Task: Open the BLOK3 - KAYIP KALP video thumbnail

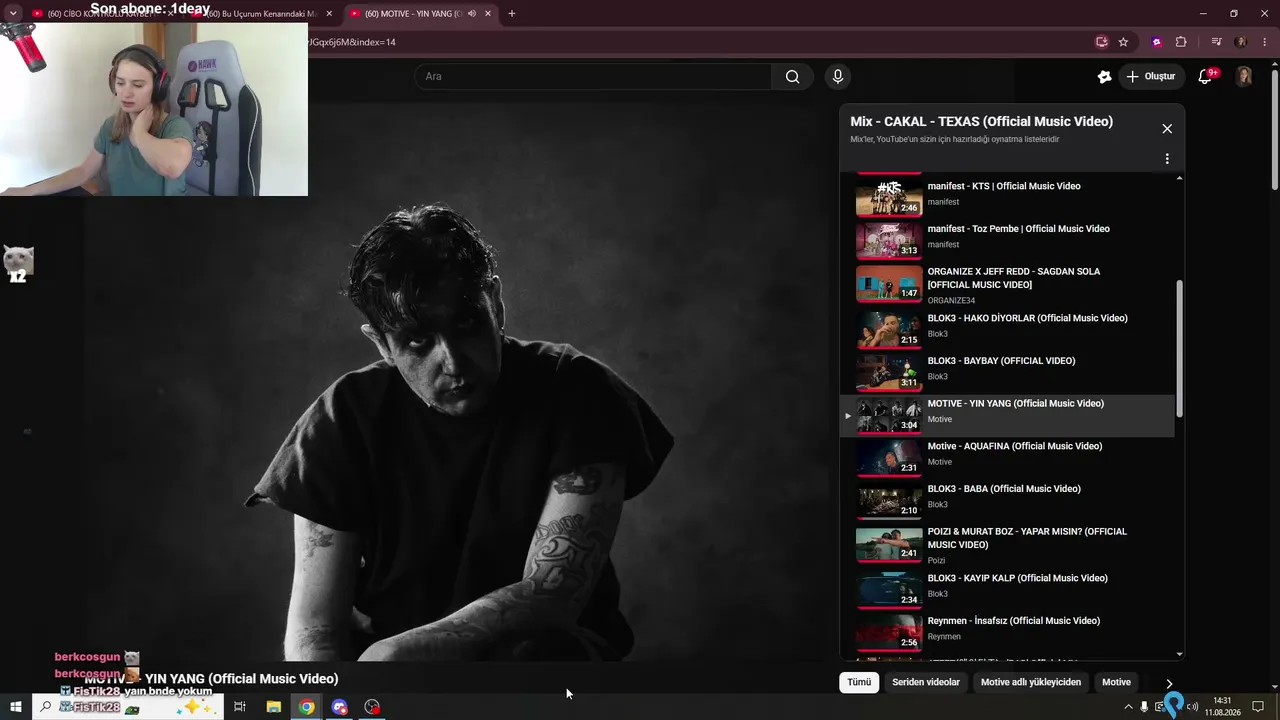Action: pos(889,591)
